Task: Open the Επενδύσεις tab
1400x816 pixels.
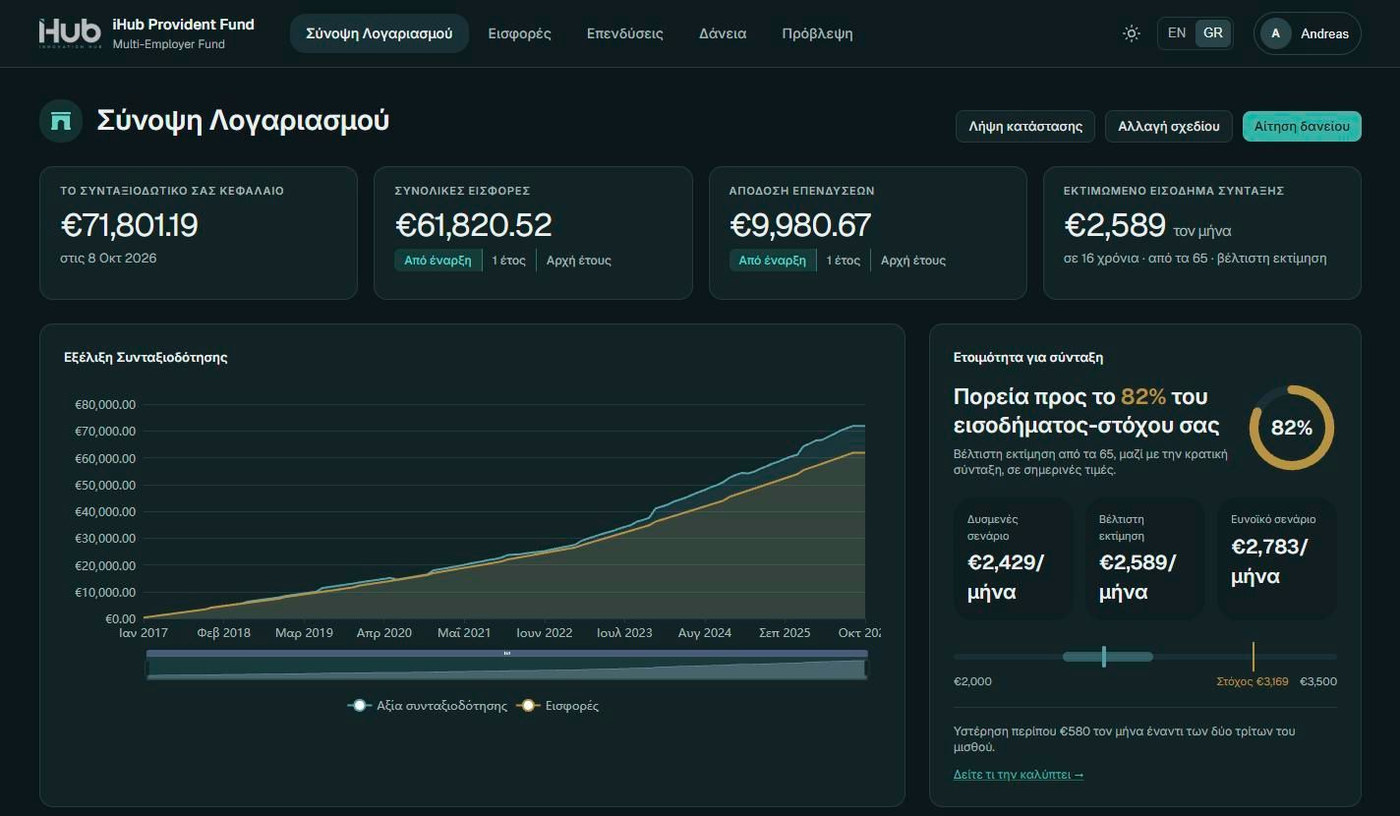Action: 625,33
